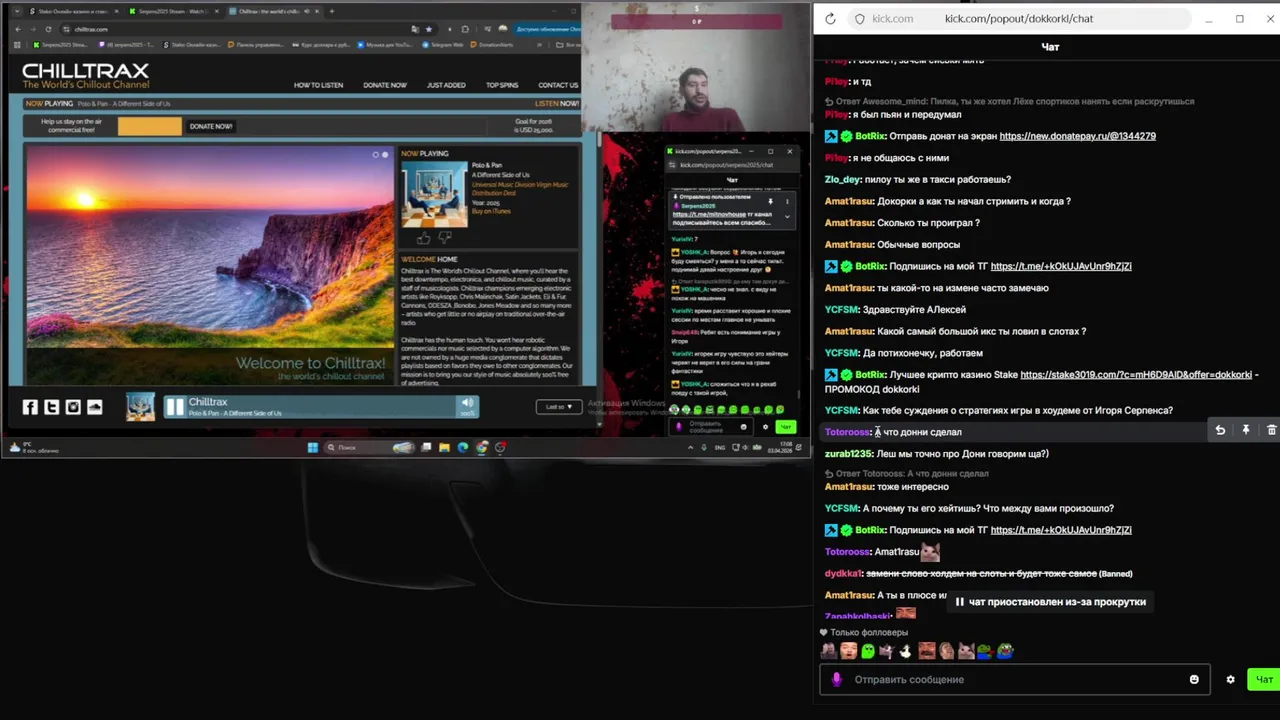Open Chrome from the taskbar
The image size is (1280, 720).
482,447
